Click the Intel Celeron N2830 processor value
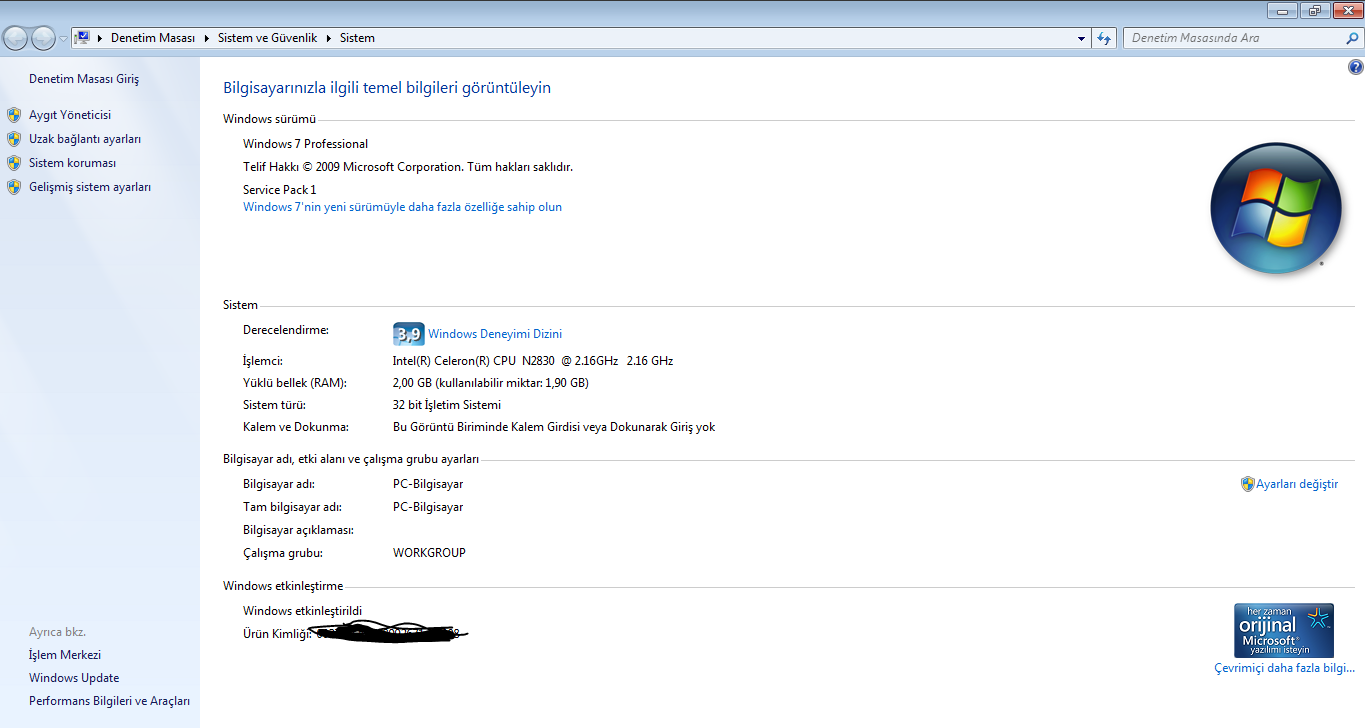This screenshot has height=728, width=1365. coord(533,361)
